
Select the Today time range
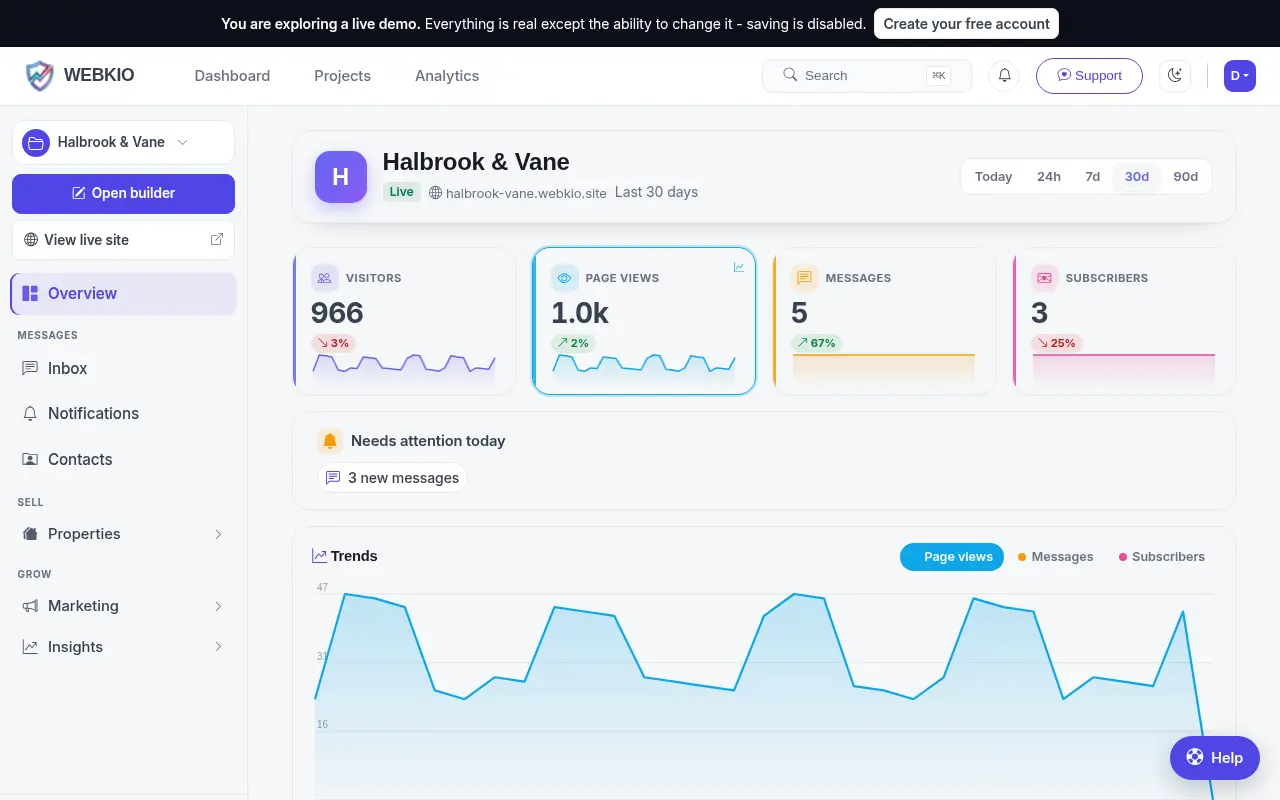point(993,177)
